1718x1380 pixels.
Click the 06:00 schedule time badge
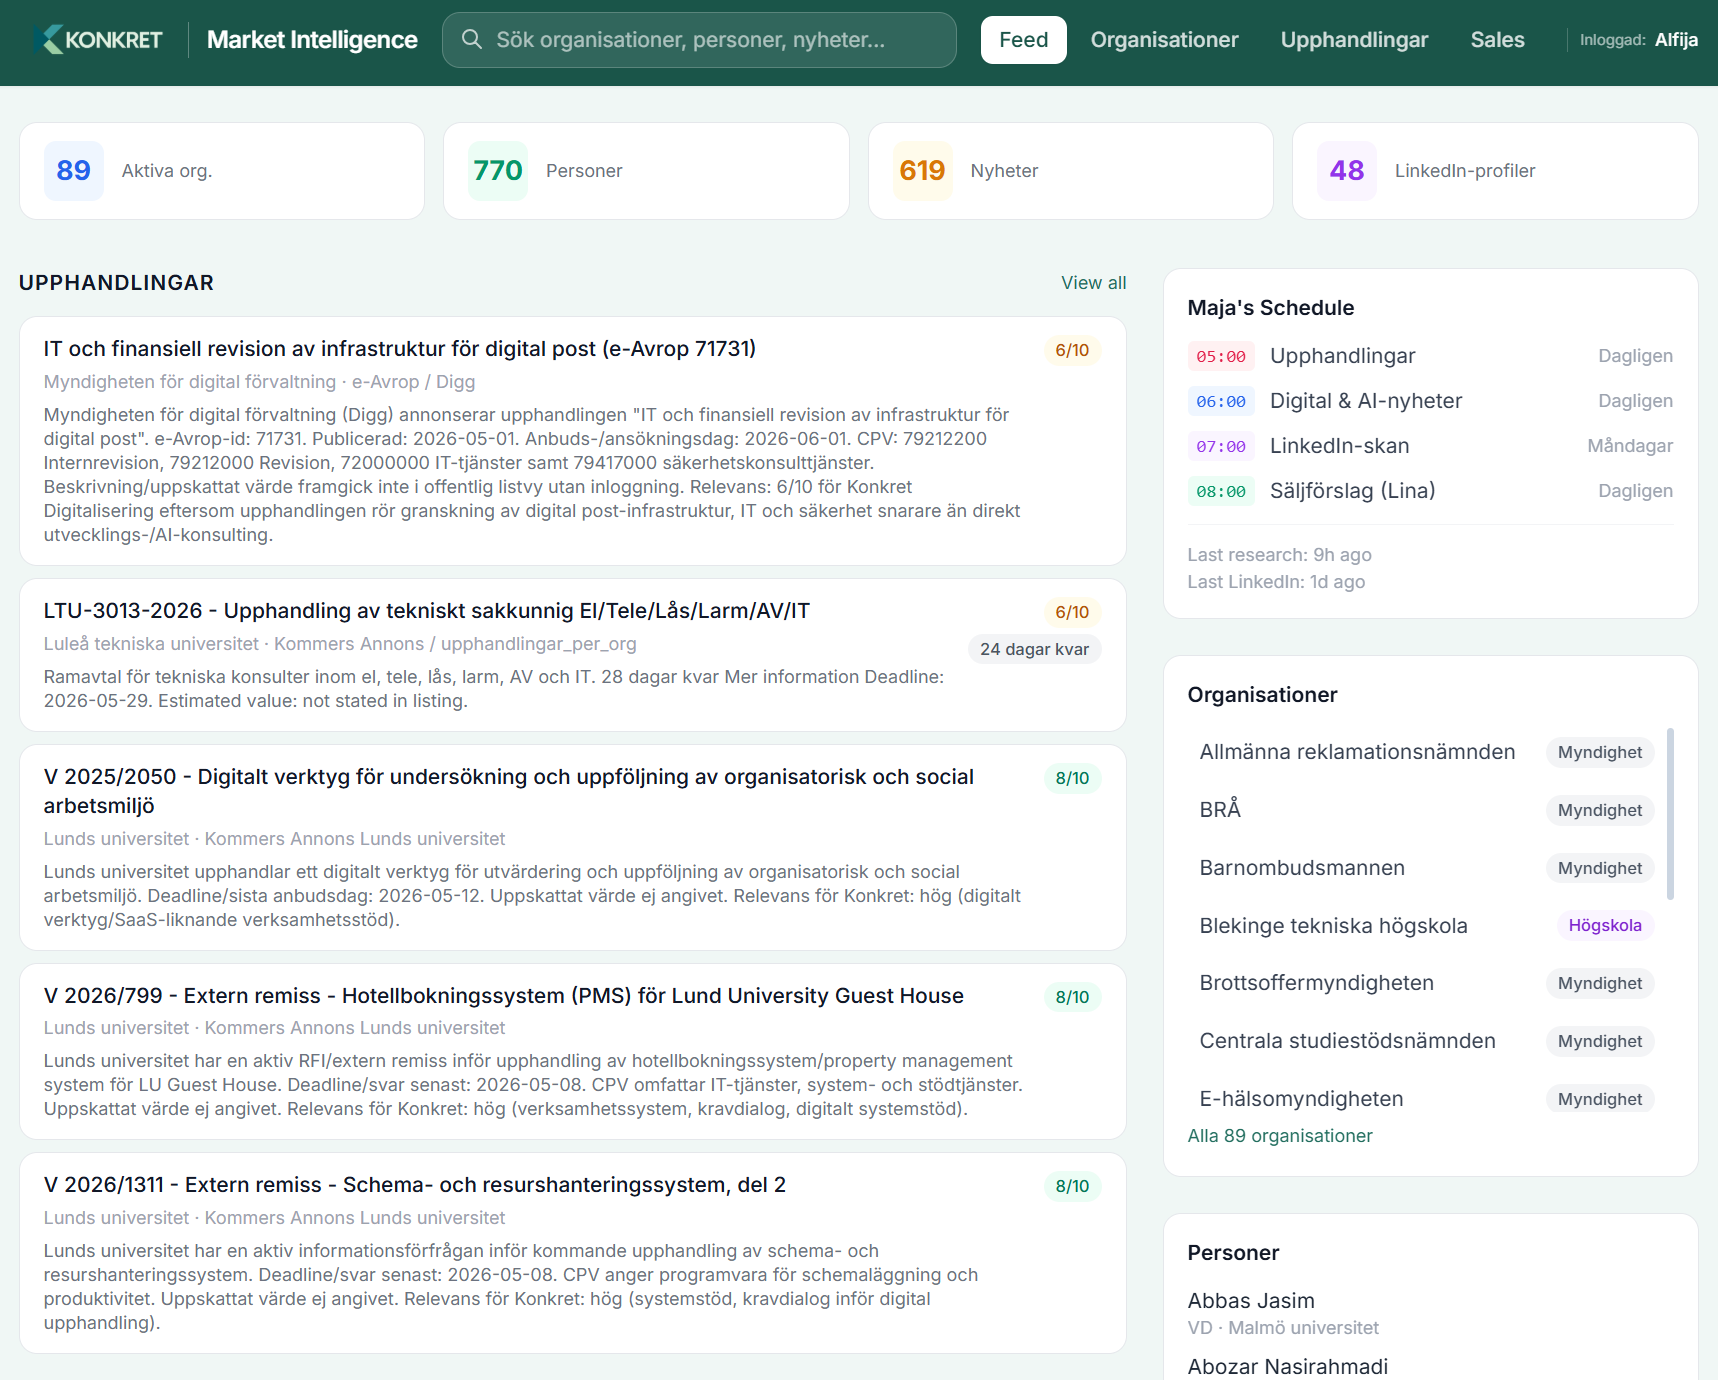[1221, 401]
